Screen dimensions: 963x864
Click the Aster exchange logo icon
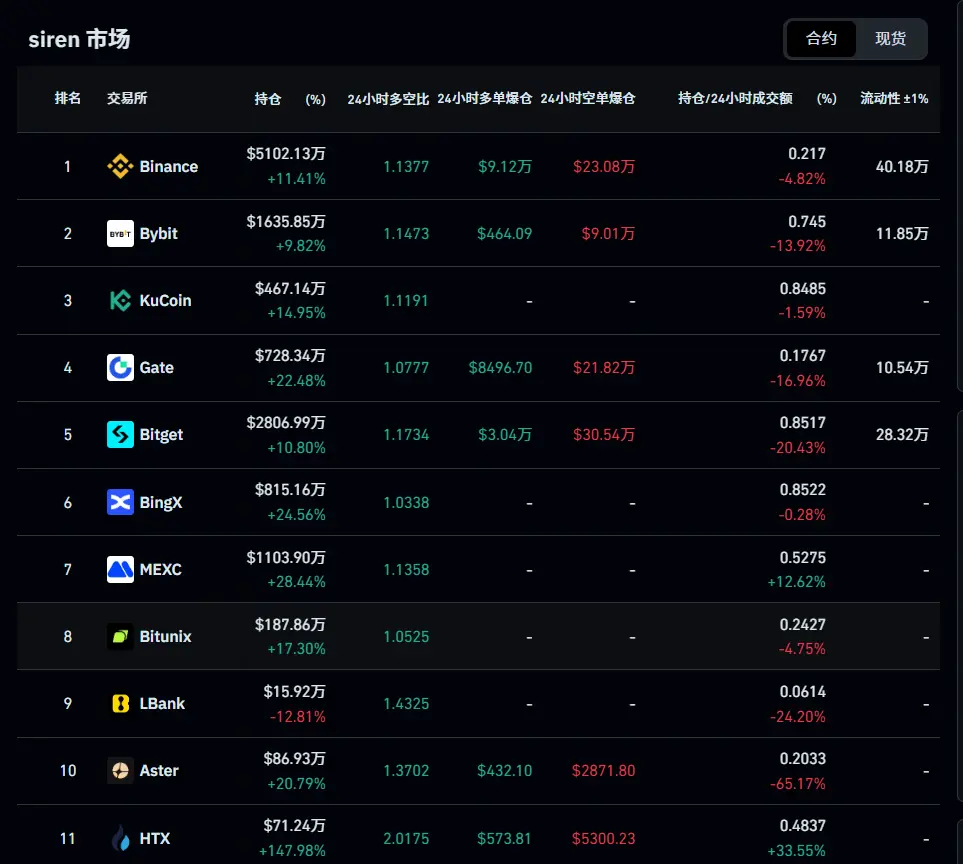(x=120, y=770)
